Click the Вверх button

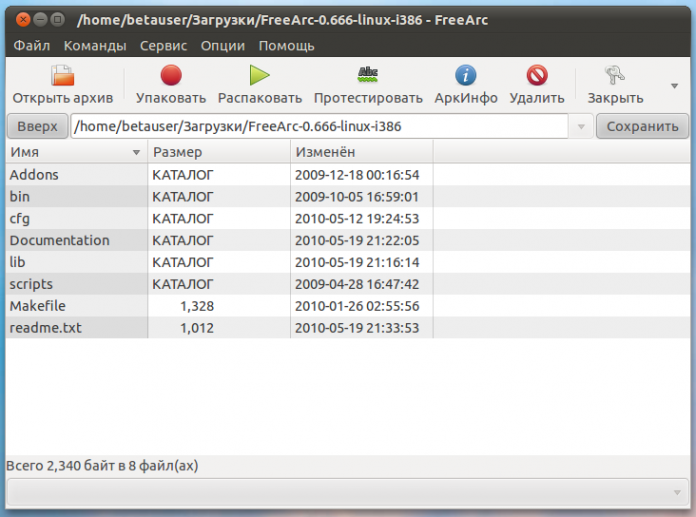(x=38, y=126)
